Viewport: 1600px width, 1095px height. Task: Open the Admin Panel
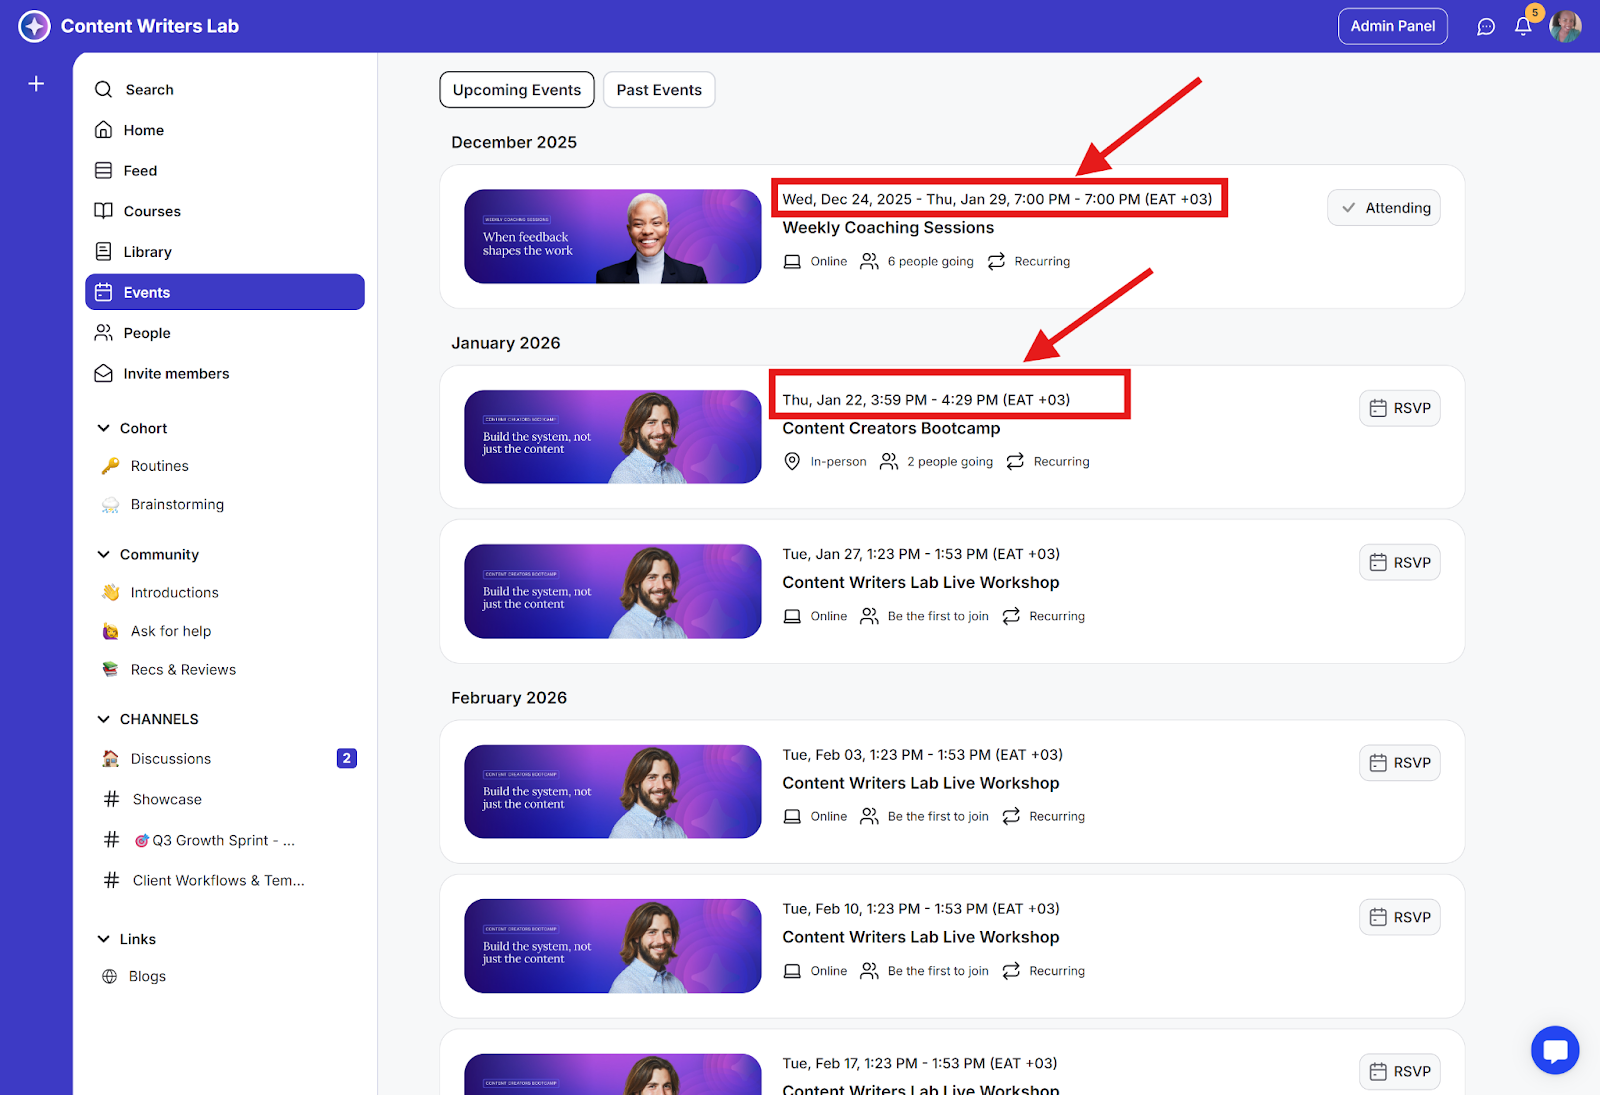1393,26
